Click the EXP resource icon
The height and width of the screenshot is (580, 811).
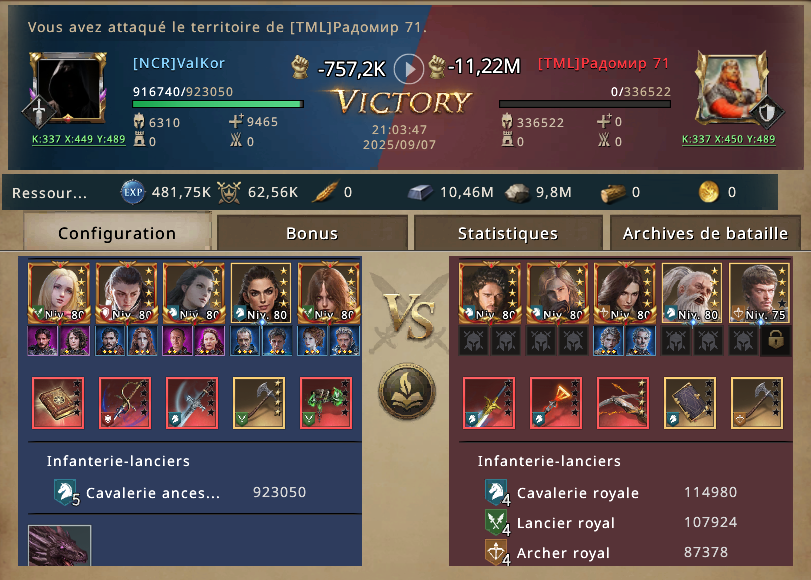click(x=133, y=192)
